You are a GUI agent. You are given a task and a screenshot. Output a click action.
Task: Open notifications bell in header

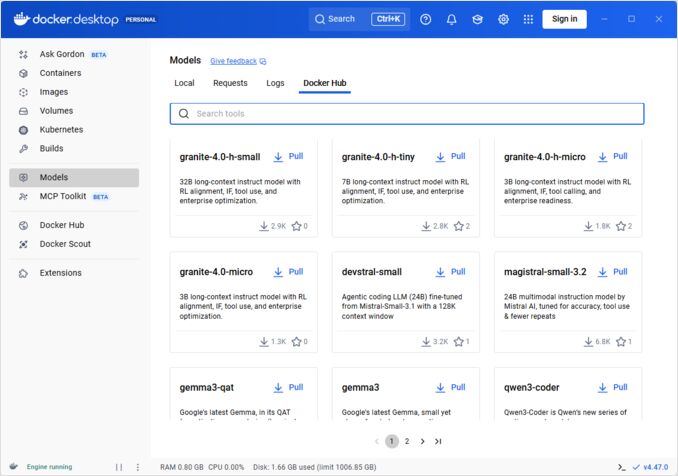click(x=452, y=19)
